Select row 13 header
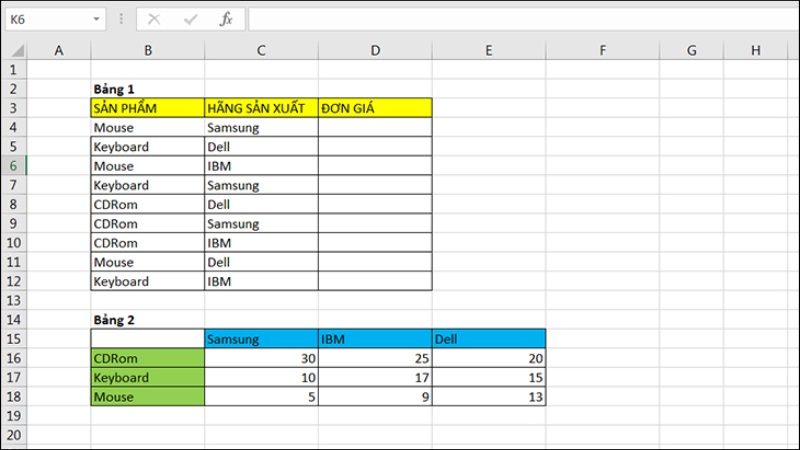800x450 pixels. click(x=13, y=301)
